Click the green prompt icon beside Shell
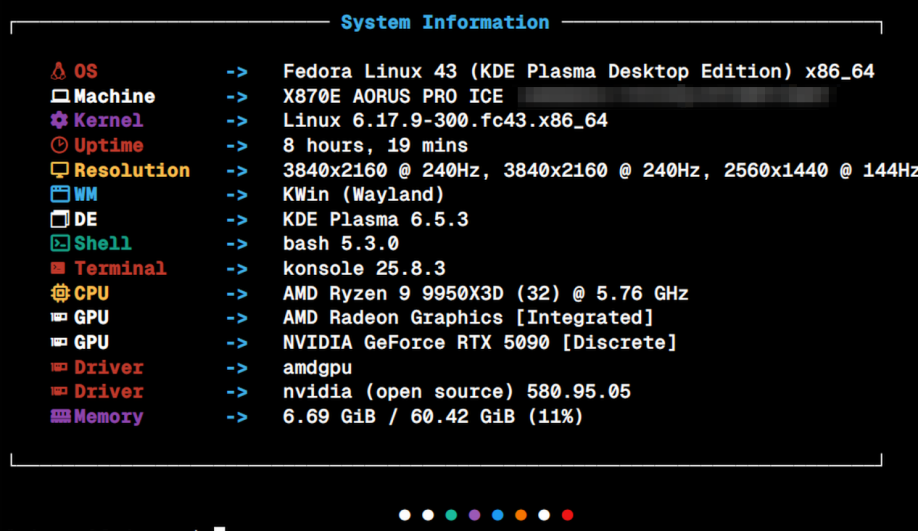The width and height of the screenshot is (918, 531). pos(60,243)
